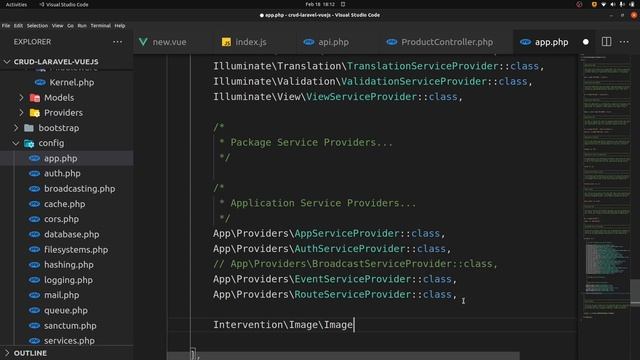
Task: Expand the Providers folder chevron
Action: 21,113
